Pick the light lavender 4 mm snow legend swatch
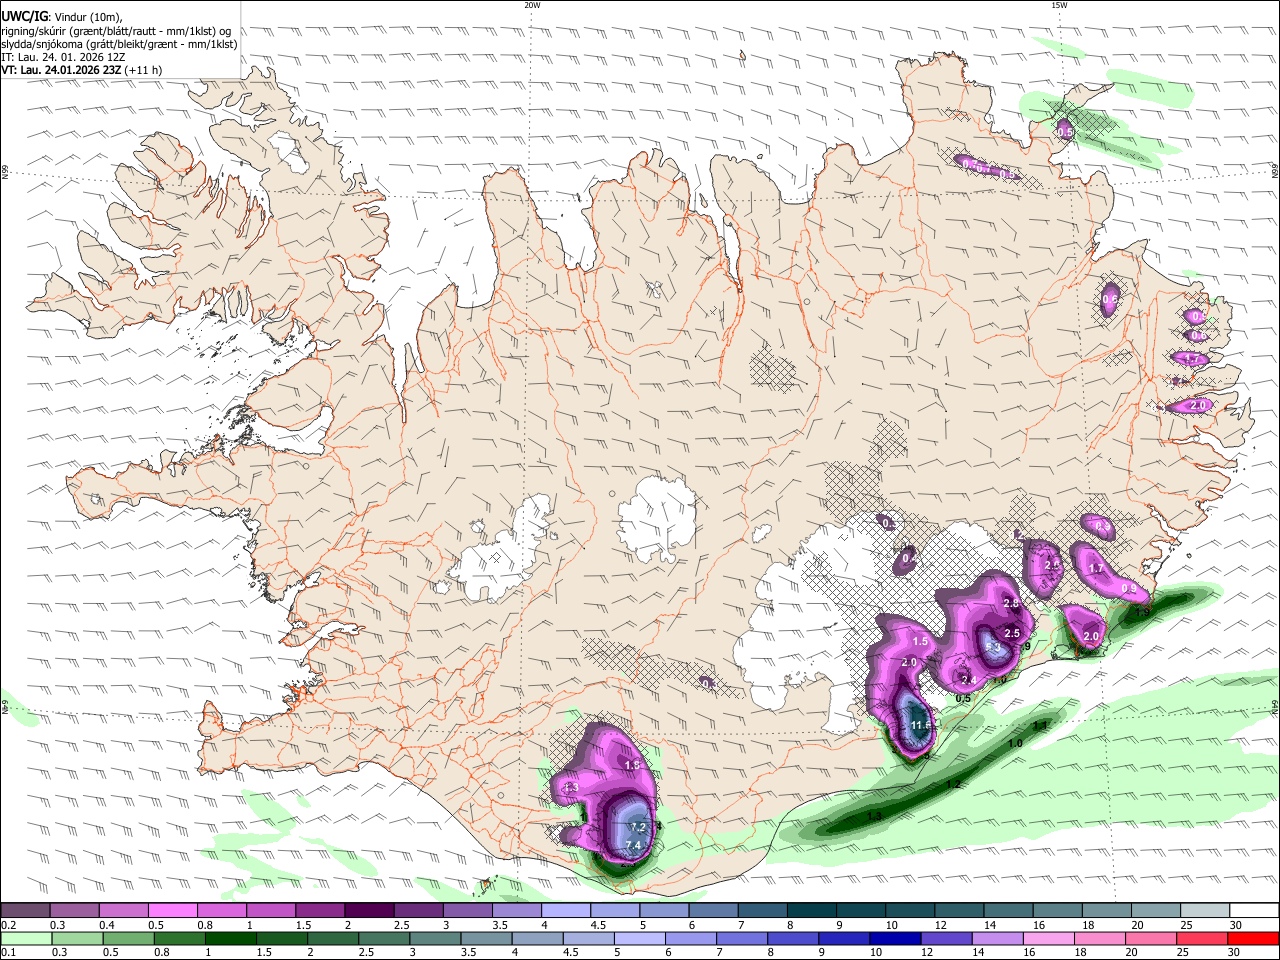The height and width of the screenshot is (960, 1280). (566, 911)
